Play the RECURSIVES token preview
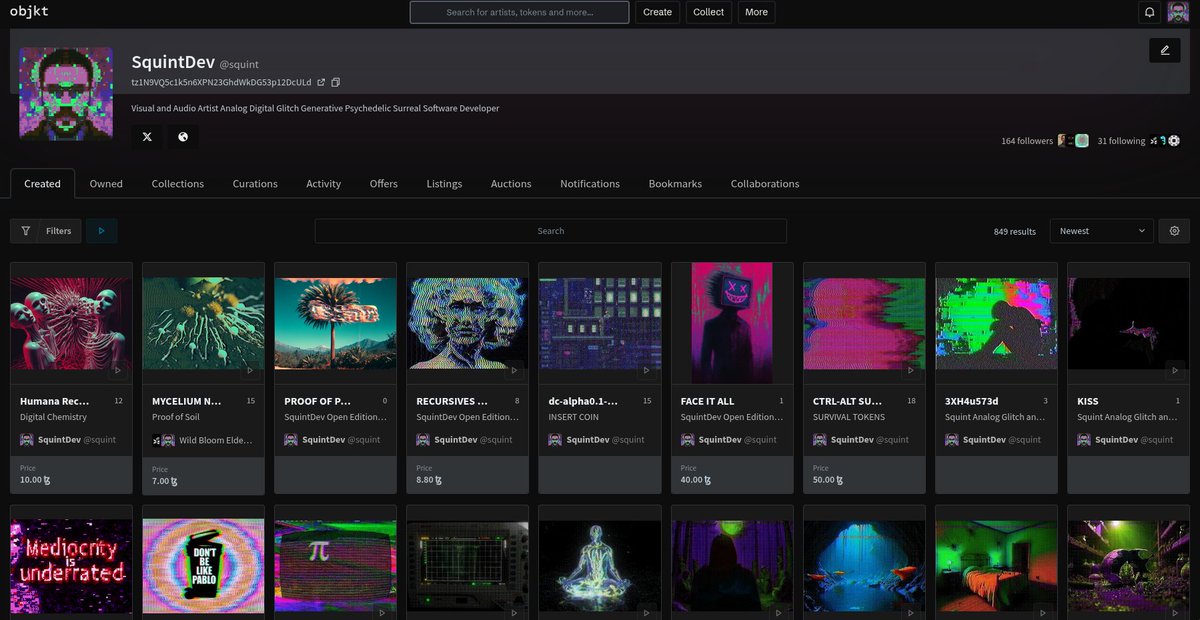This screenshot has width=1200, height=620. click(514, 370)
